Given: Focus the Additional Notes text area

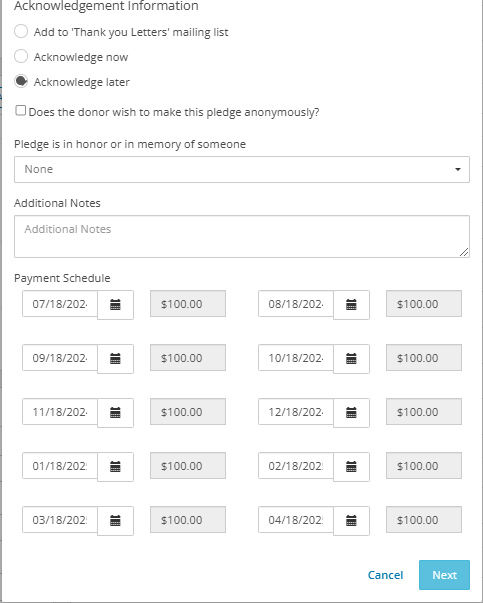Looking at the screenshot, I should point(242,236).
